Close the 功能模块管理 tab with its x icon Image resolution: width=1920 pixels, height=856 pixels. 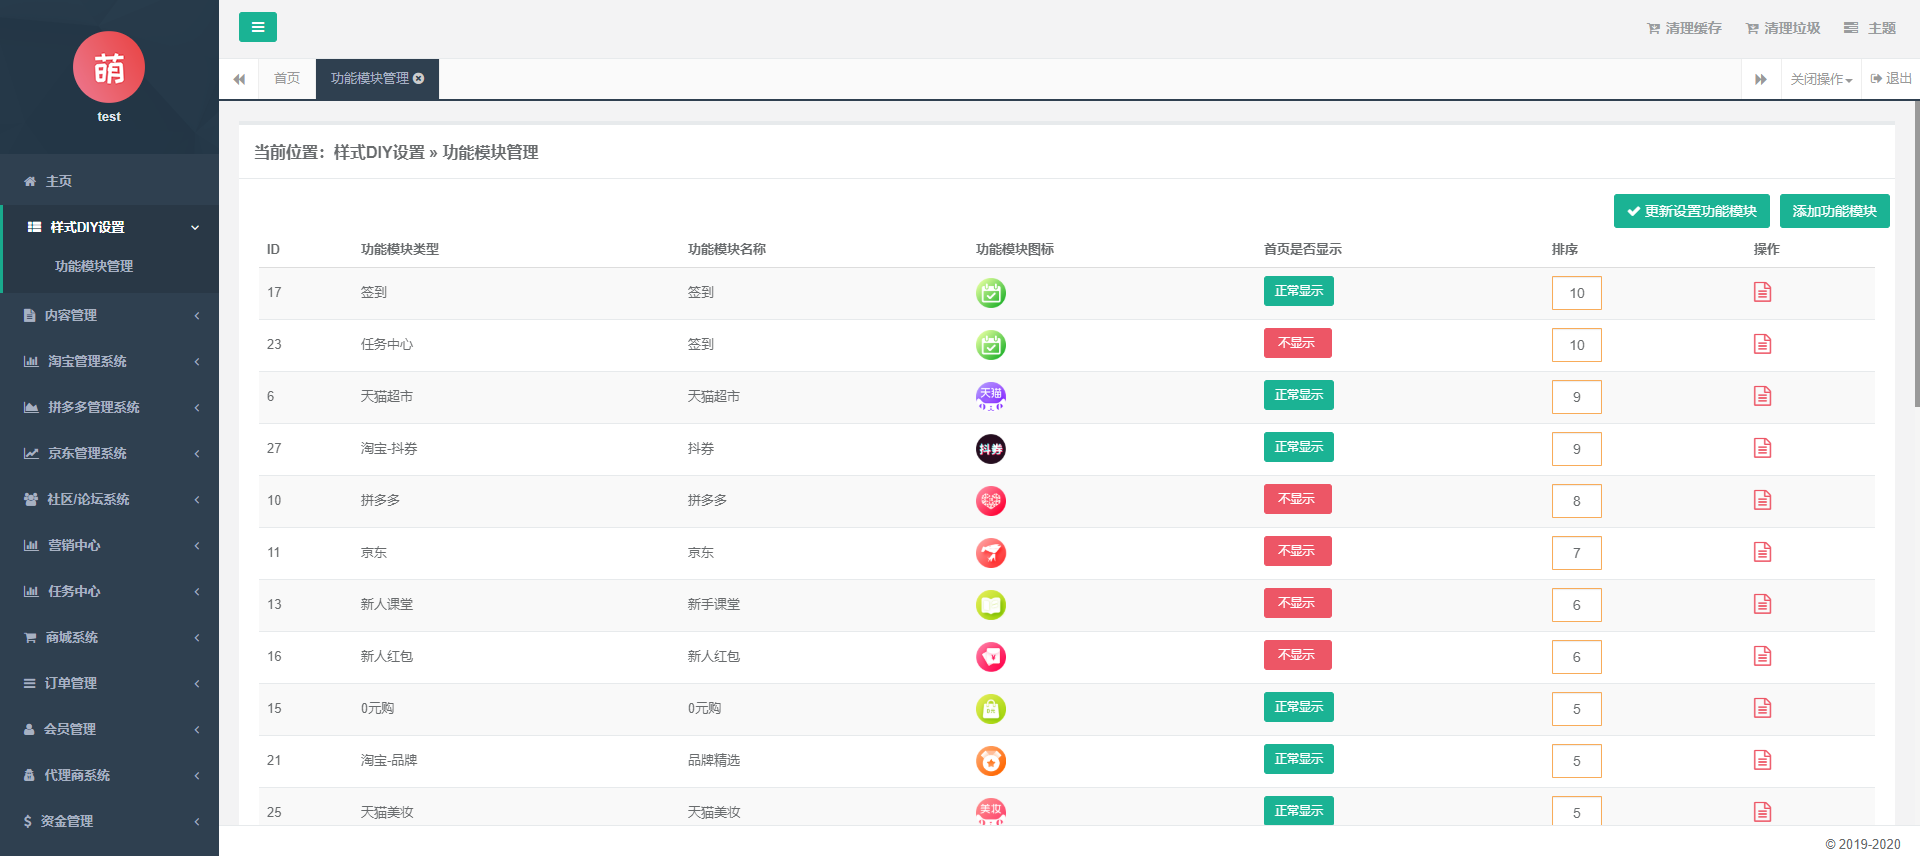[x=419, y=79]
